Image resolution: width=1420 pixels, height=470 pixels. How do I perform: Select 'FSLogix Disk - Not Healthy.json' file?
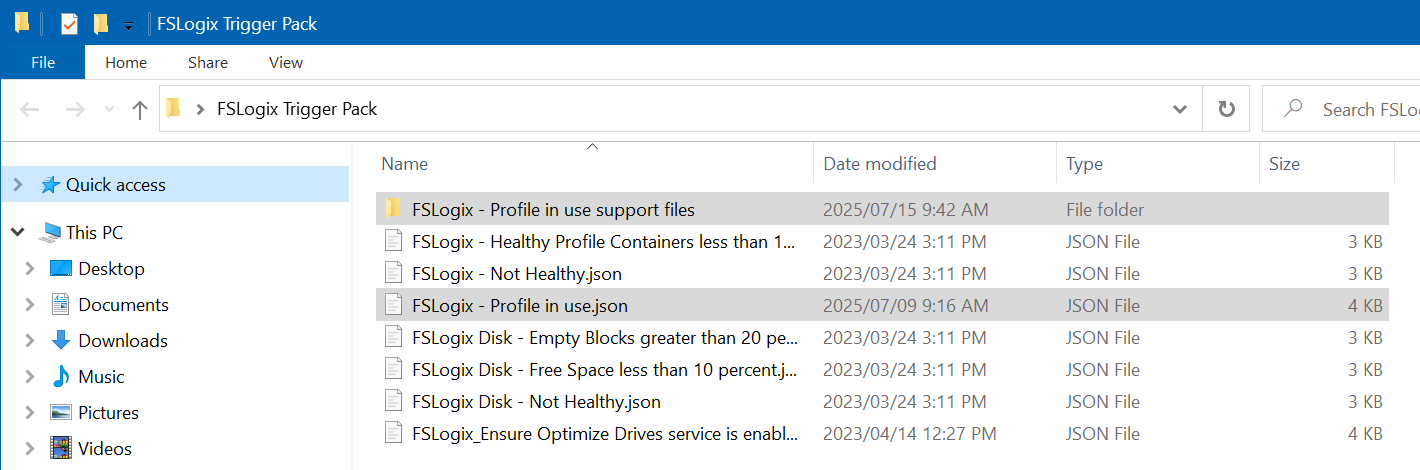click(x=882, y=402)
